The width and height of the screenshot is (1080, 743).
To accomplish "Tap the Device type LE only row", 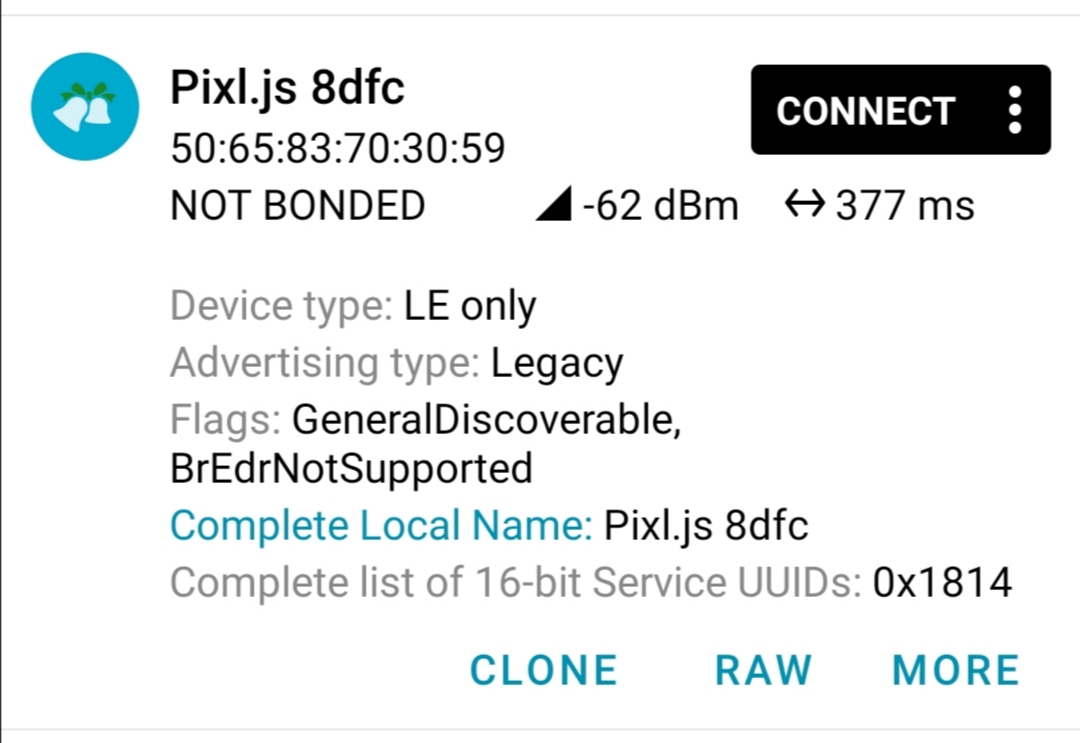I will [353, 306].
